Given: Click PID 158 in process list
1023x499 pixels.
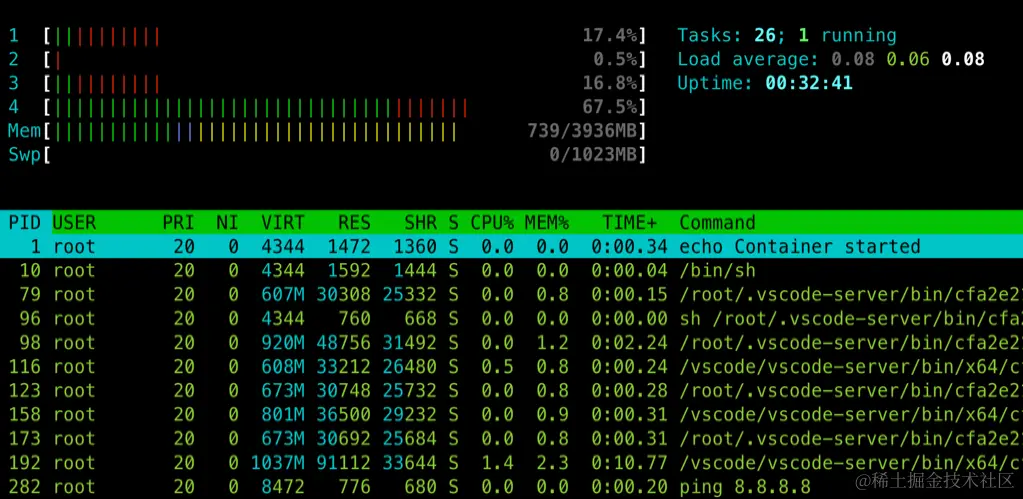Looking at the screenshot, I should click(x=25, y=414).
